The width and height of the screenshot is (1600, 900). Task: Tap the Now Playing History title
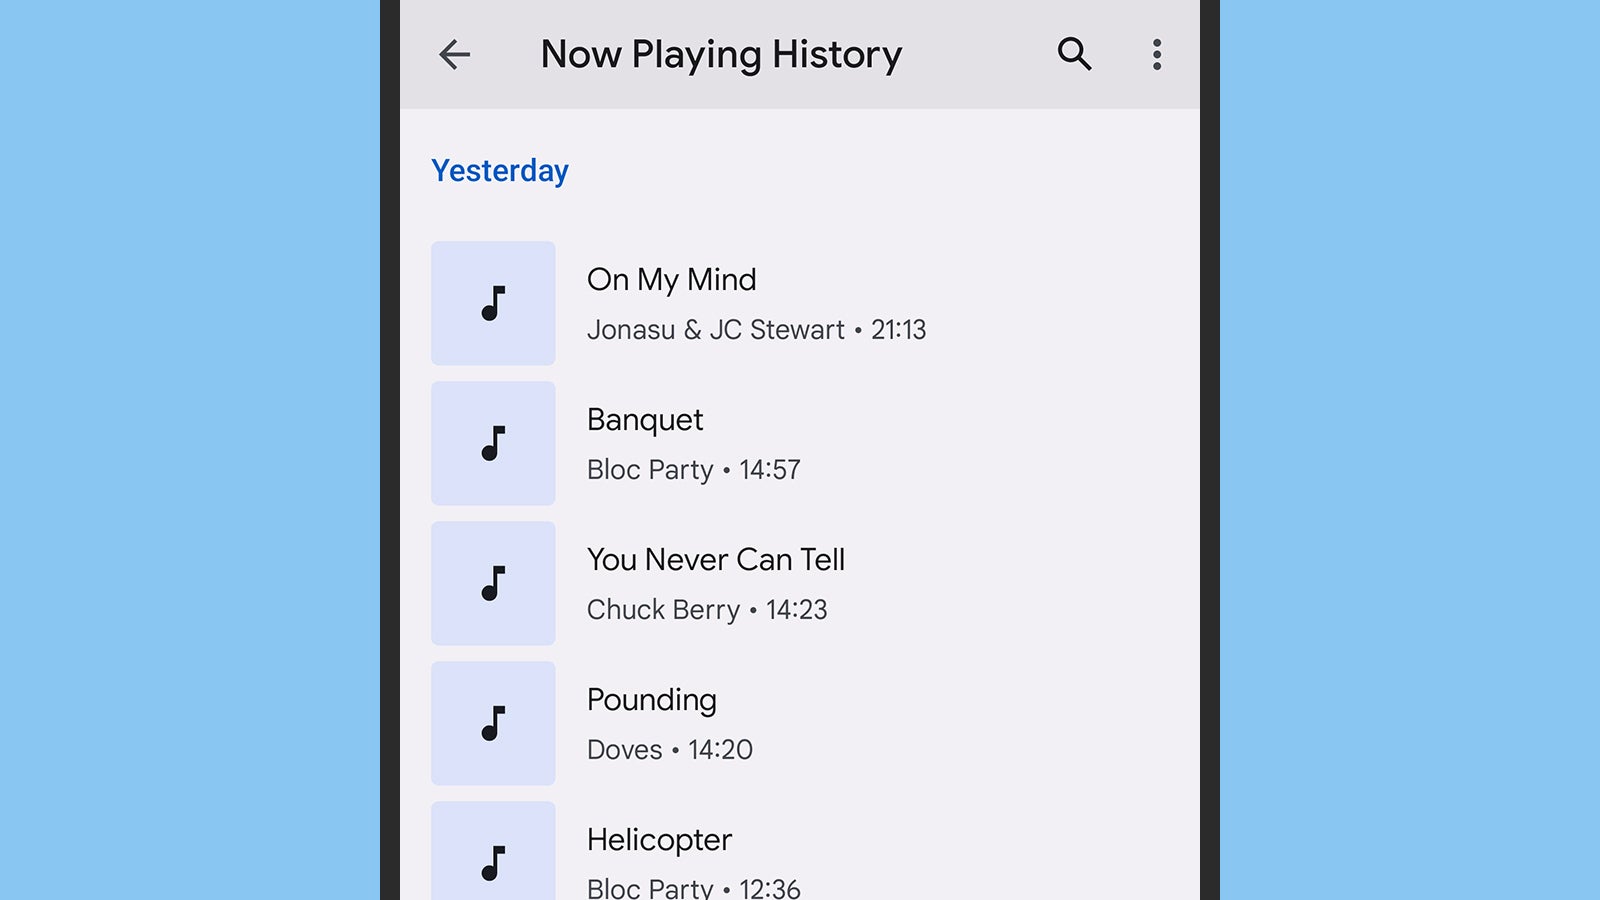(720, 55)
